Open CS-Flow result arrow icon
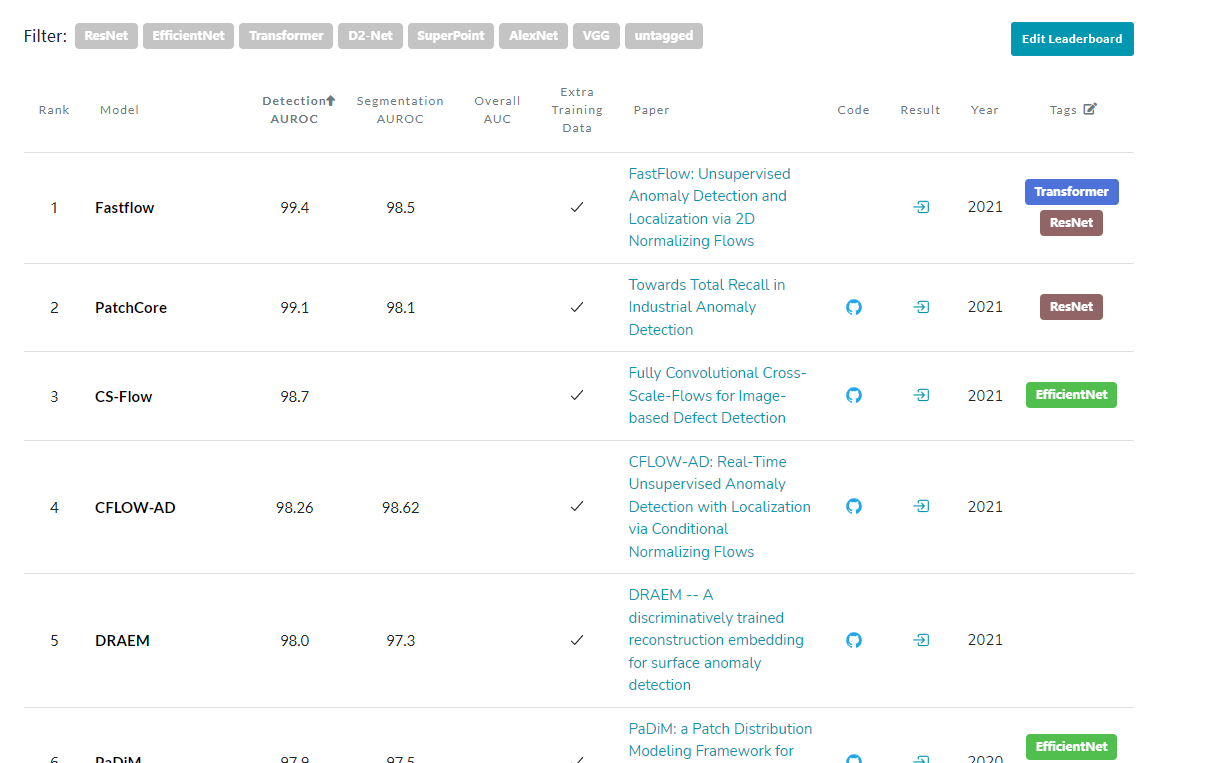 pos(921,395)
